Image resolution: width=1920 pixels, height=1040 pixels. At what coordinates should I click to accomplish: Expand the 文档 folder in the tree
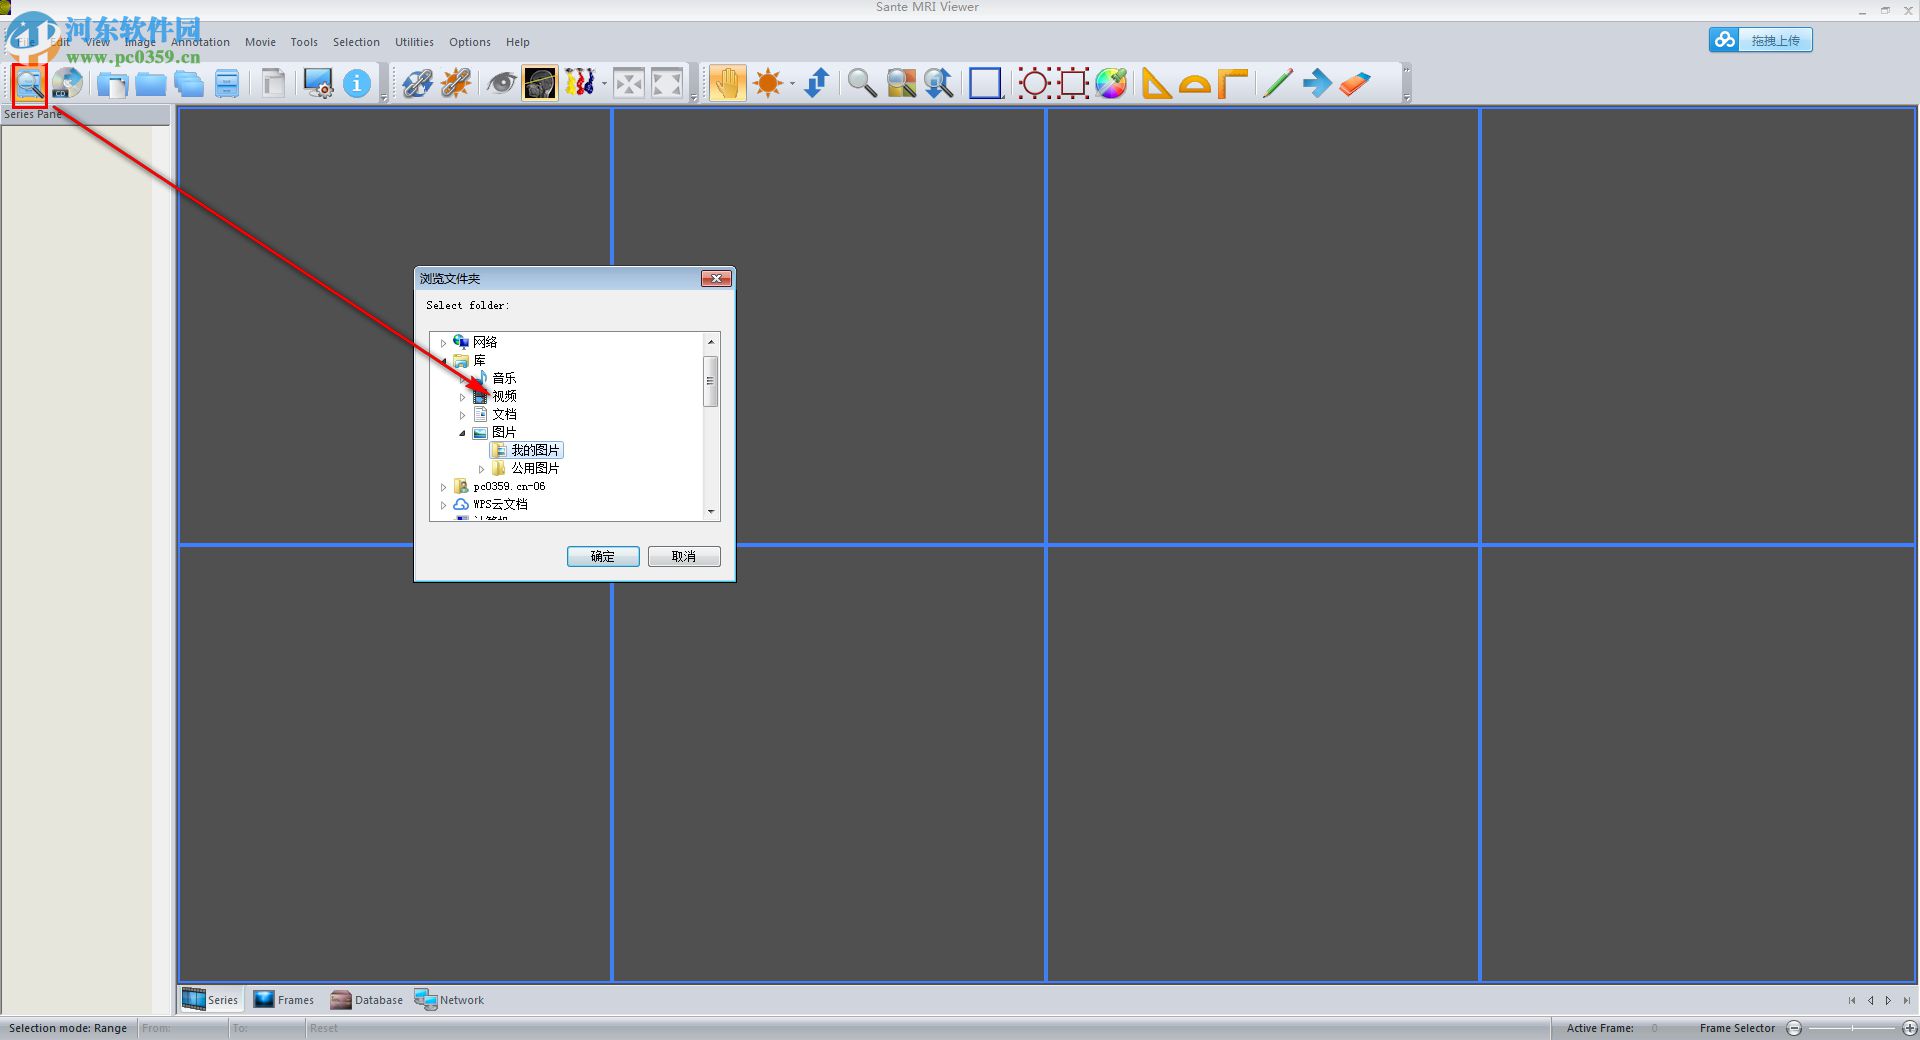click(462, 414)
